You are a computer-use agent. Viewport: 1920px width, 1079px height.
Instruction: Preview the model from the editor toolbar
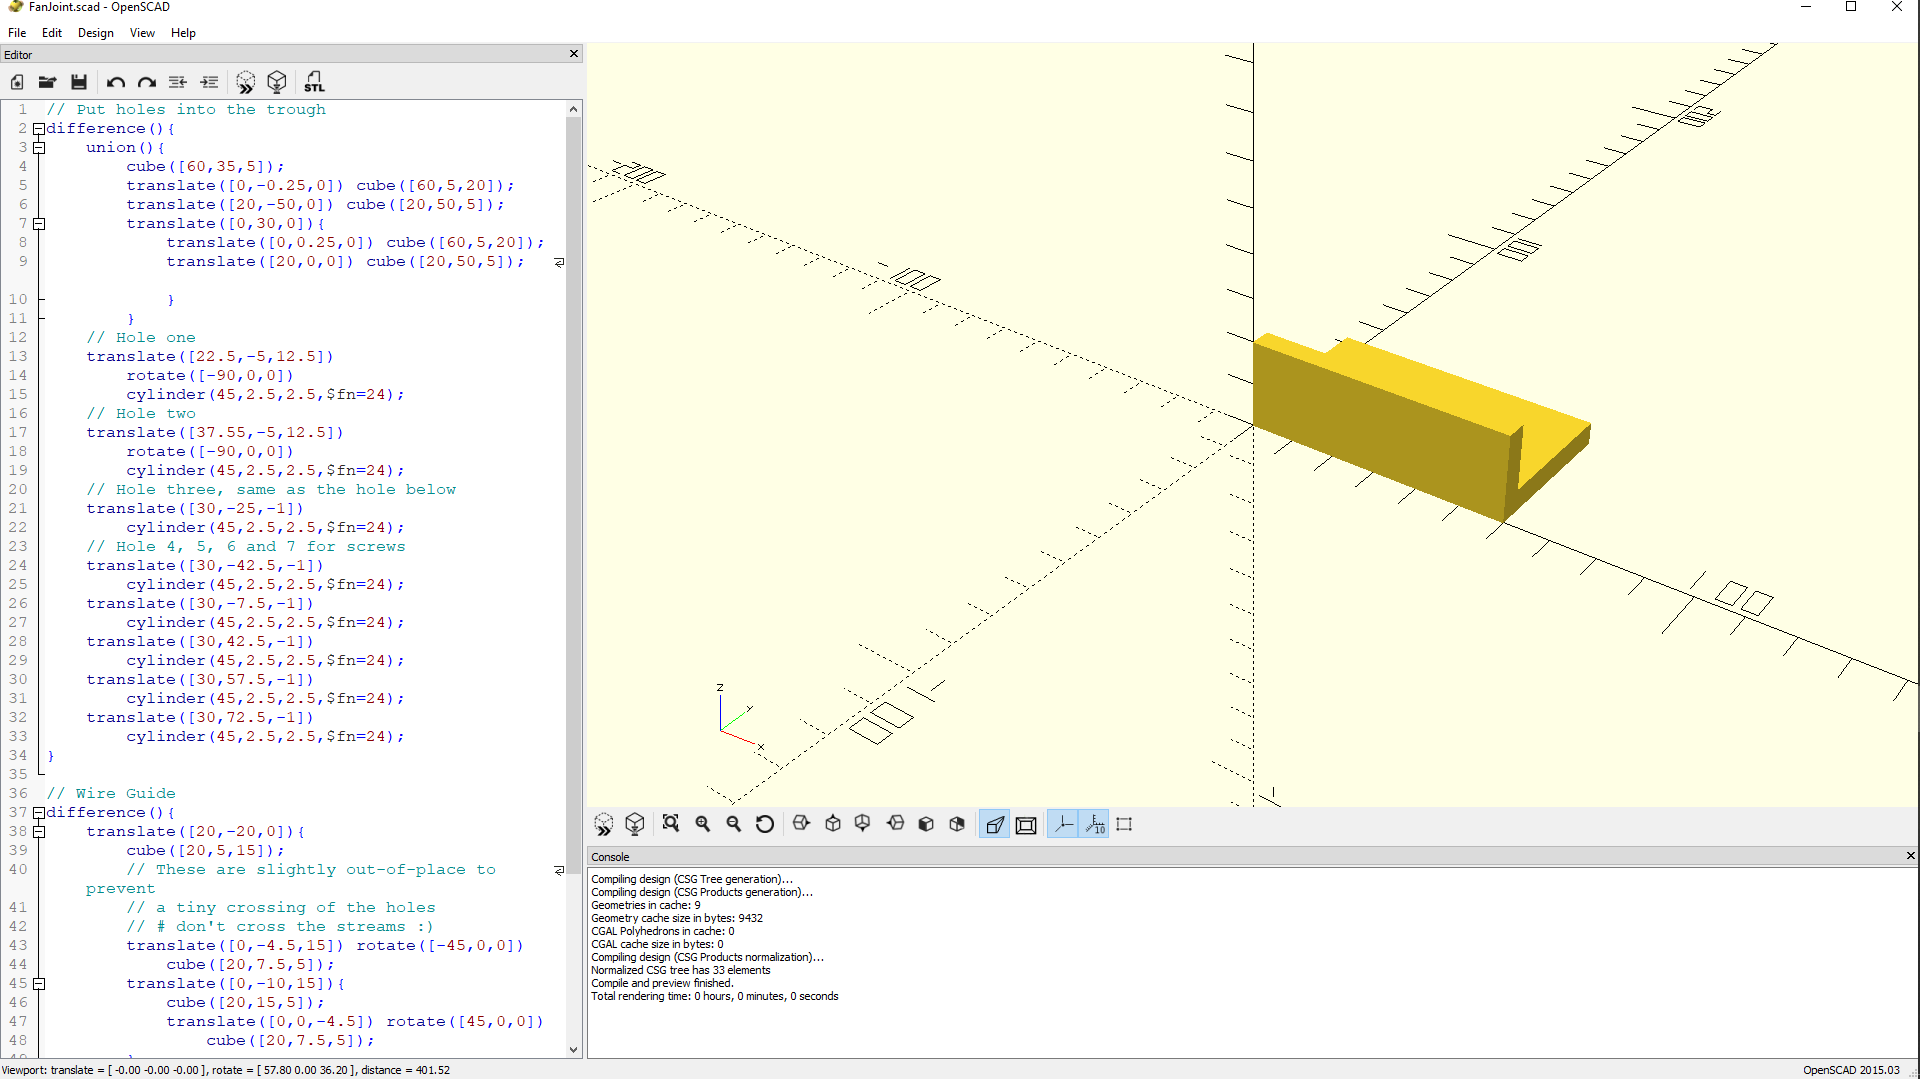246,82
